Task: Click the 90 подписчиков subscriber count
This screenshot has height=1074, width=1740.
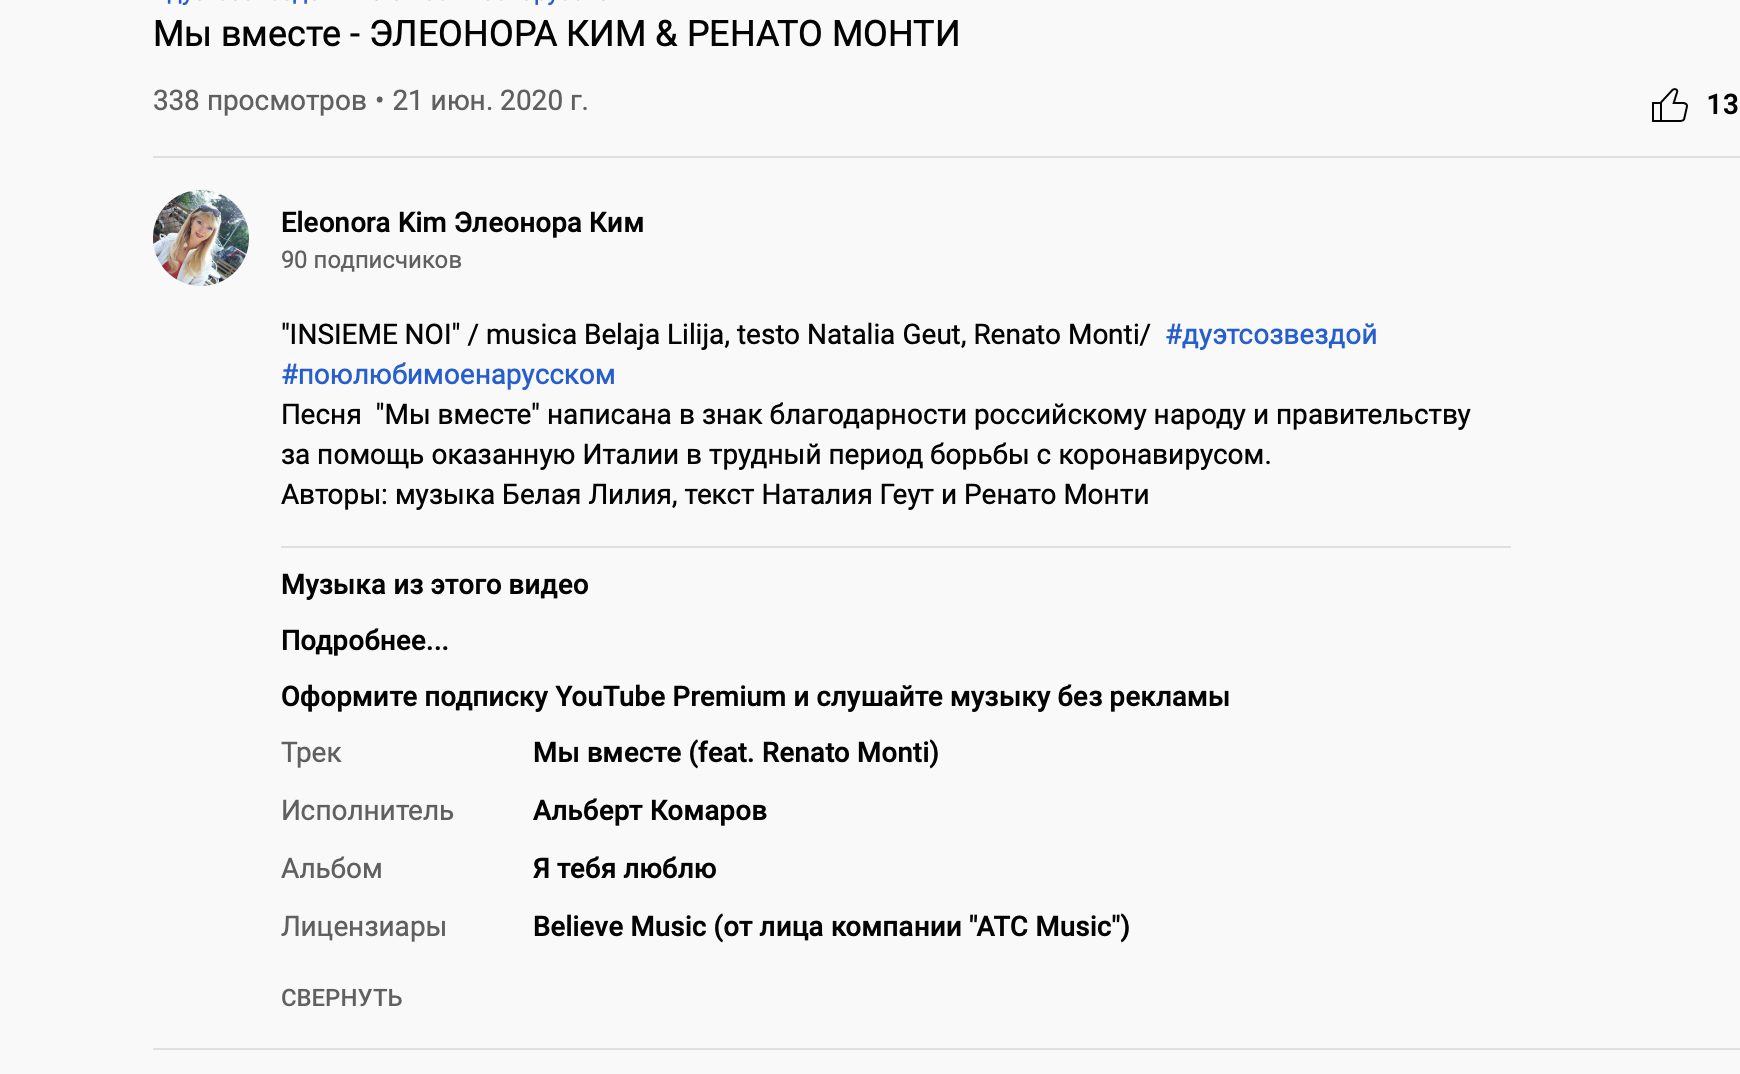Action: (371, 260)
